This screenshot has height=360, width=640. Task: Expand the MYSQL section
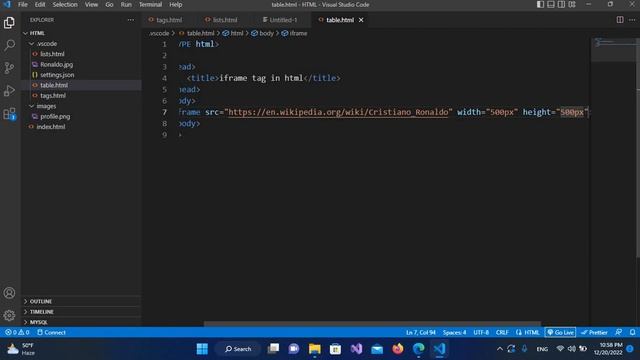39,322
